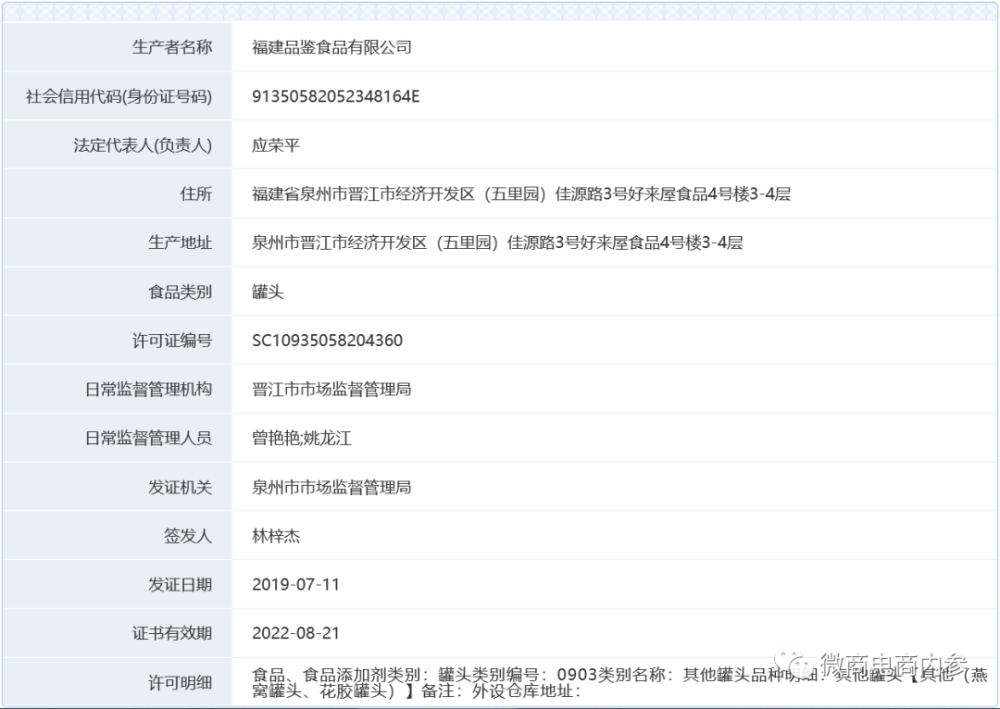Select the credit code 91350582052348164E
The width and height of the screenshot is (1000, 709).
[335, 96]
